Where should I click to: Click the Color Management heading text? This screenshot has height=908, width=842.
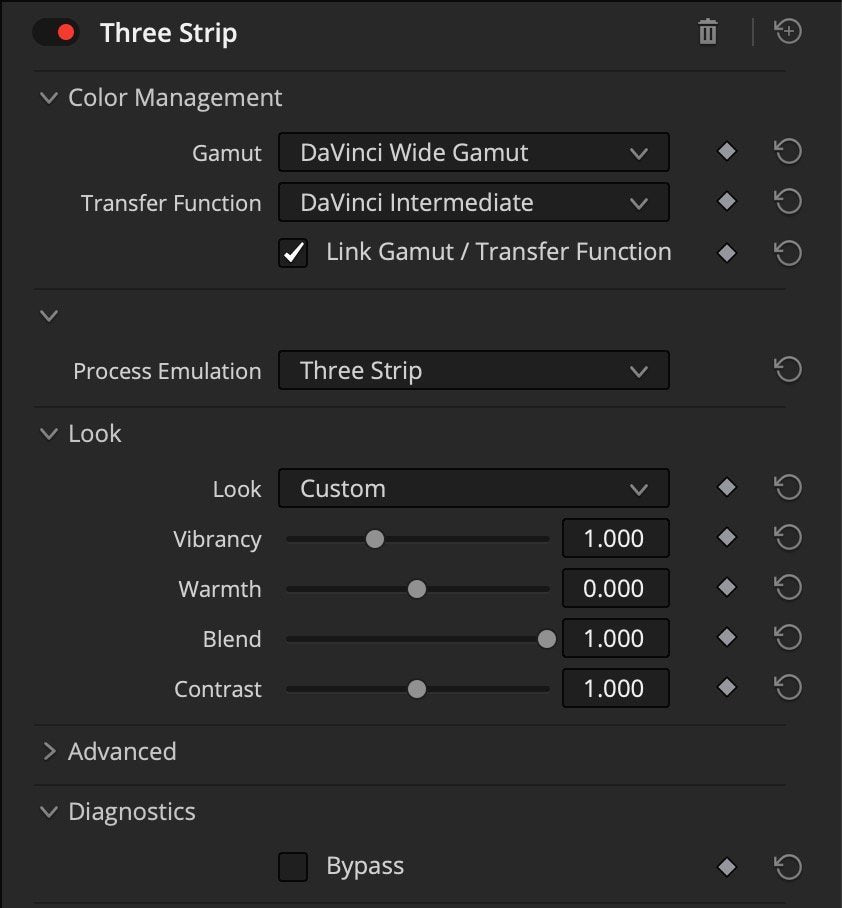175,97
